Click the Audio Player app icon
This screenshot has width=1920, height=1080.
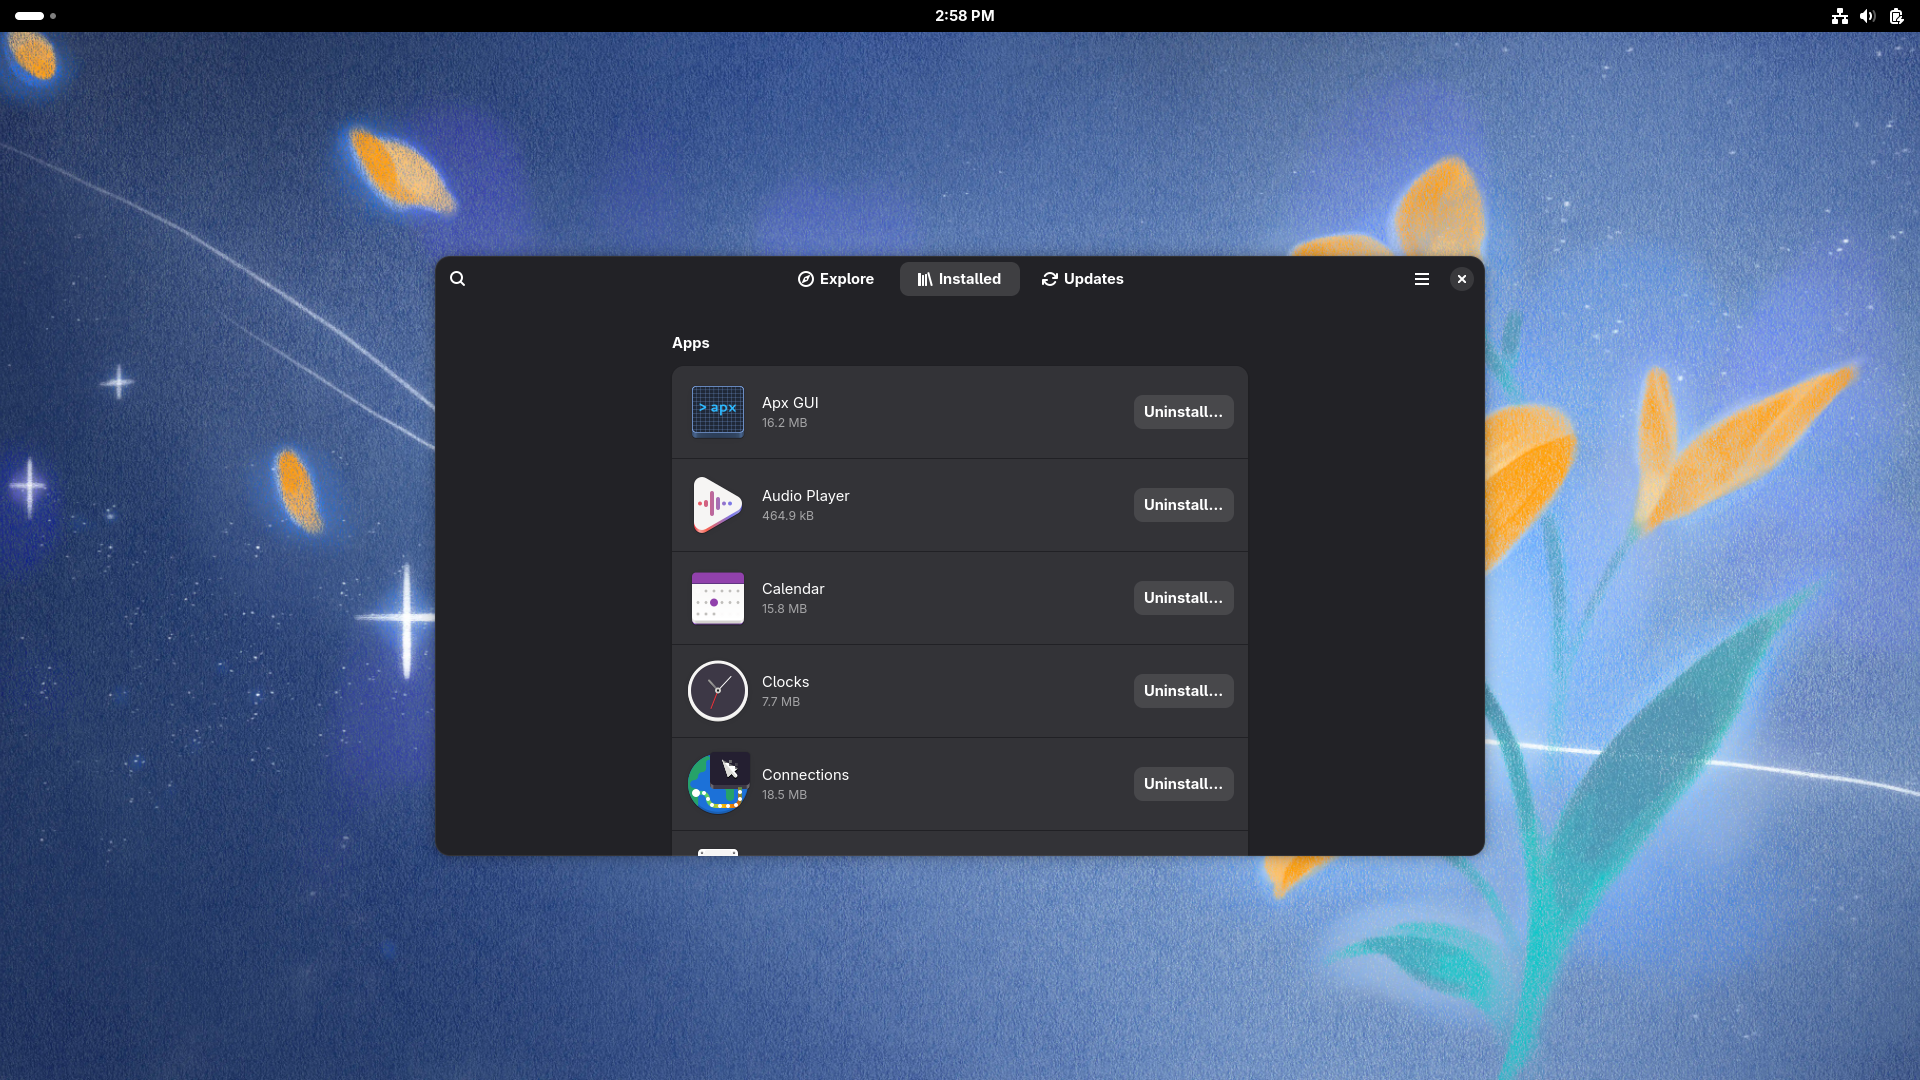(718, 504)
